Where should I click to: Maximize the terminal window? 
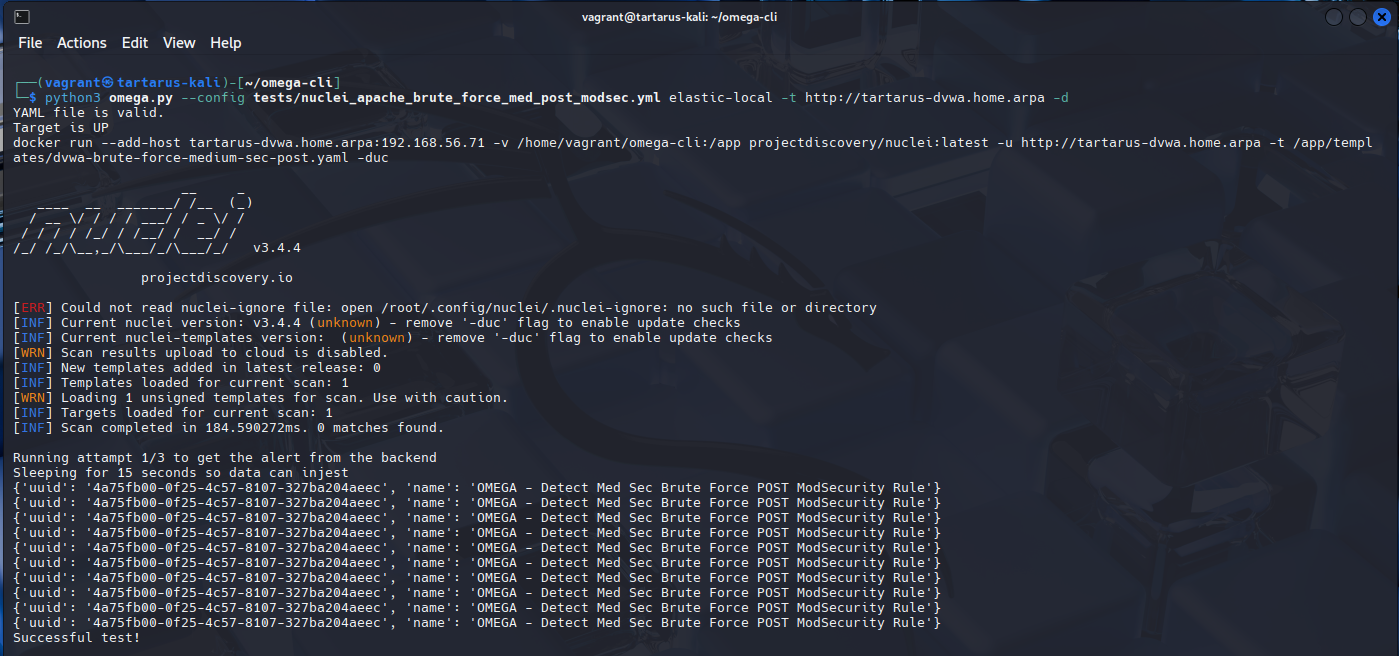pyautogui.click(x=1357, y=17)
